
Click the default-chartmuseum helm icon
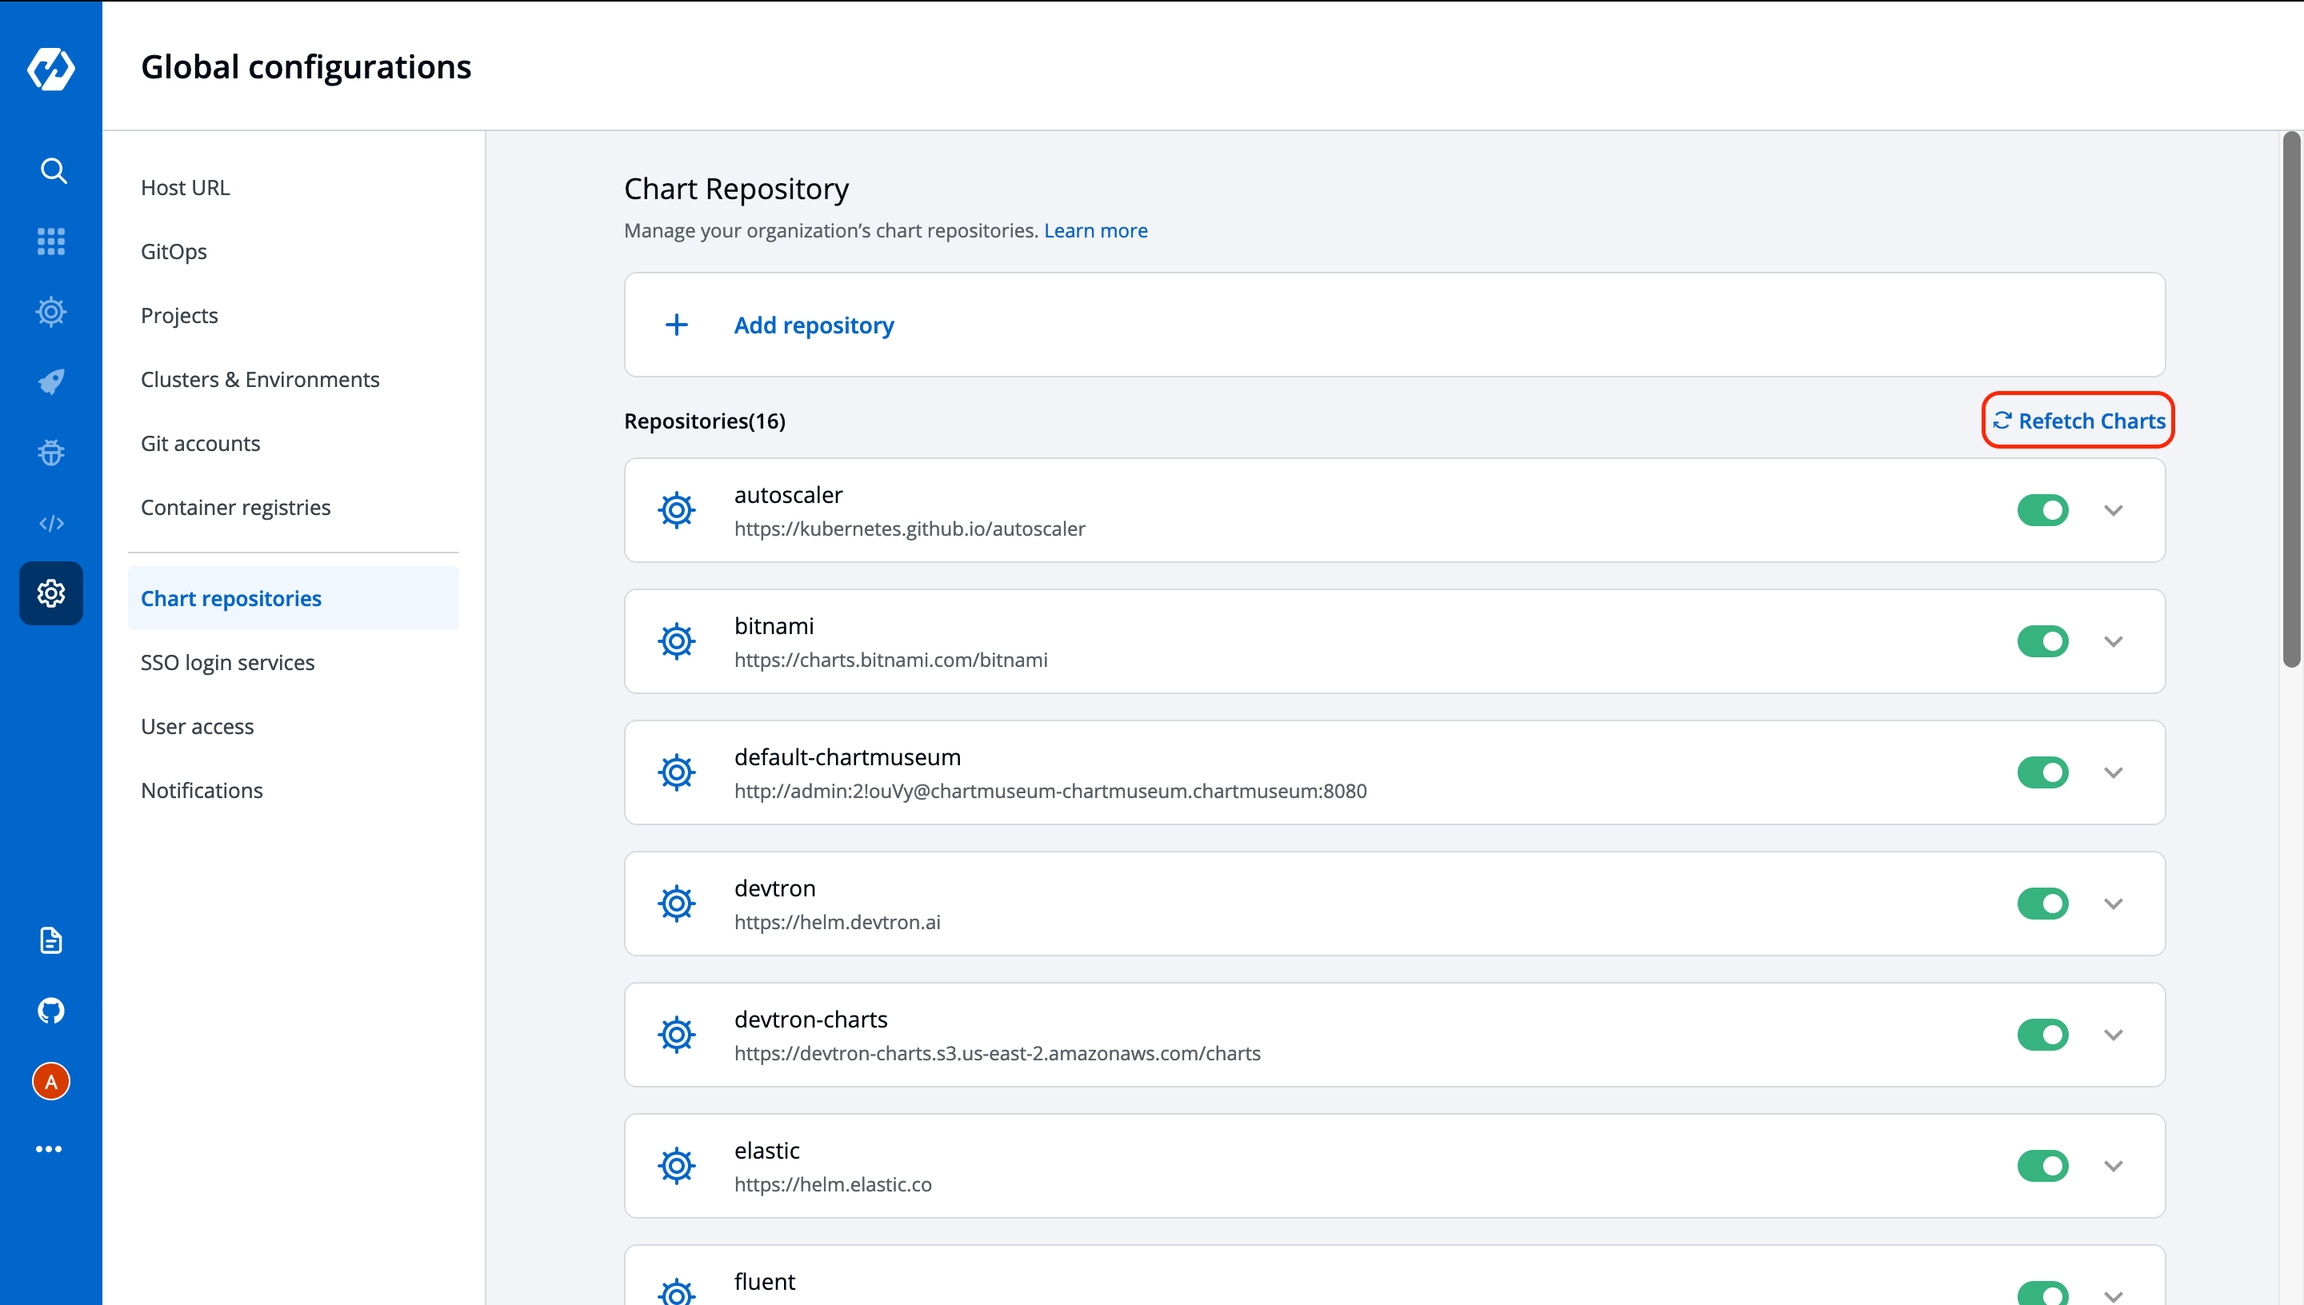click(x=677, y=772)
